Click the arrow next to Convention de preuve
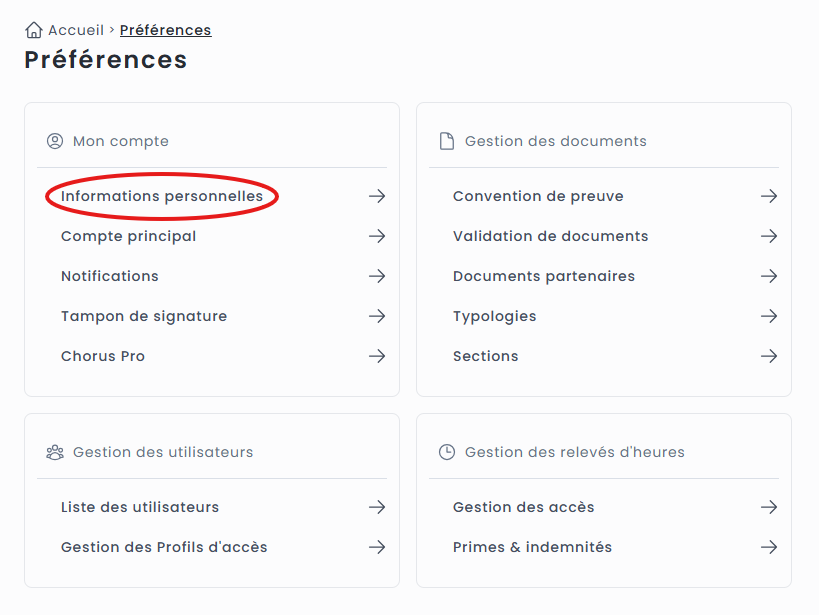819x615 pixels. coord(769,196)
